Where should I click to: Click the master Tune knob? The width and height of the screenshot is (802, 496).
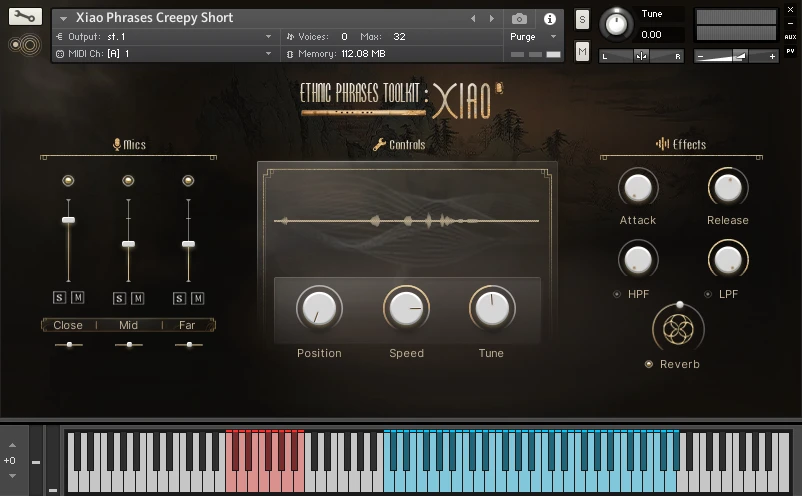coord(616,24)
